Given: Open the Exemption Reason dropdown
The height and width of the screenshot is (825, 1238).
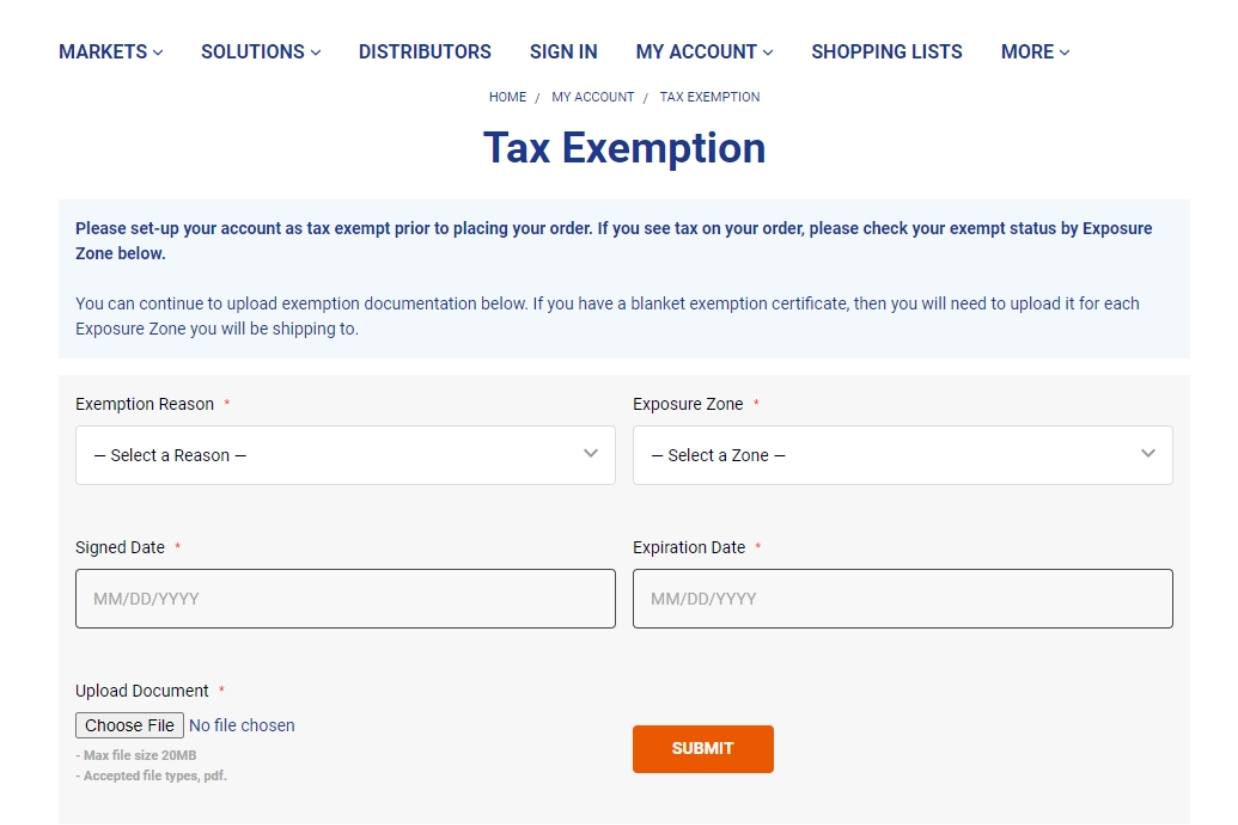Looking at the screenshot, I should click(x=345, y=455).
